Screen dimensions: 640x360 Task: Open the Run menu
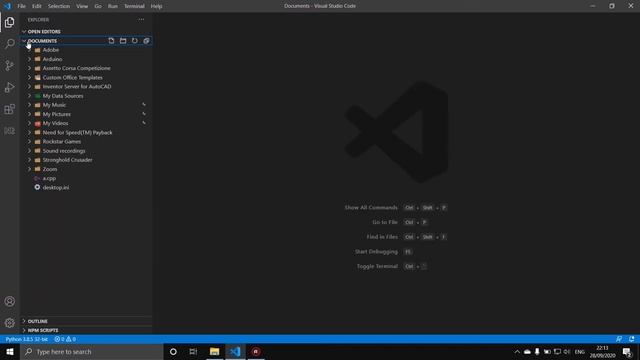[x=113, y=6]
